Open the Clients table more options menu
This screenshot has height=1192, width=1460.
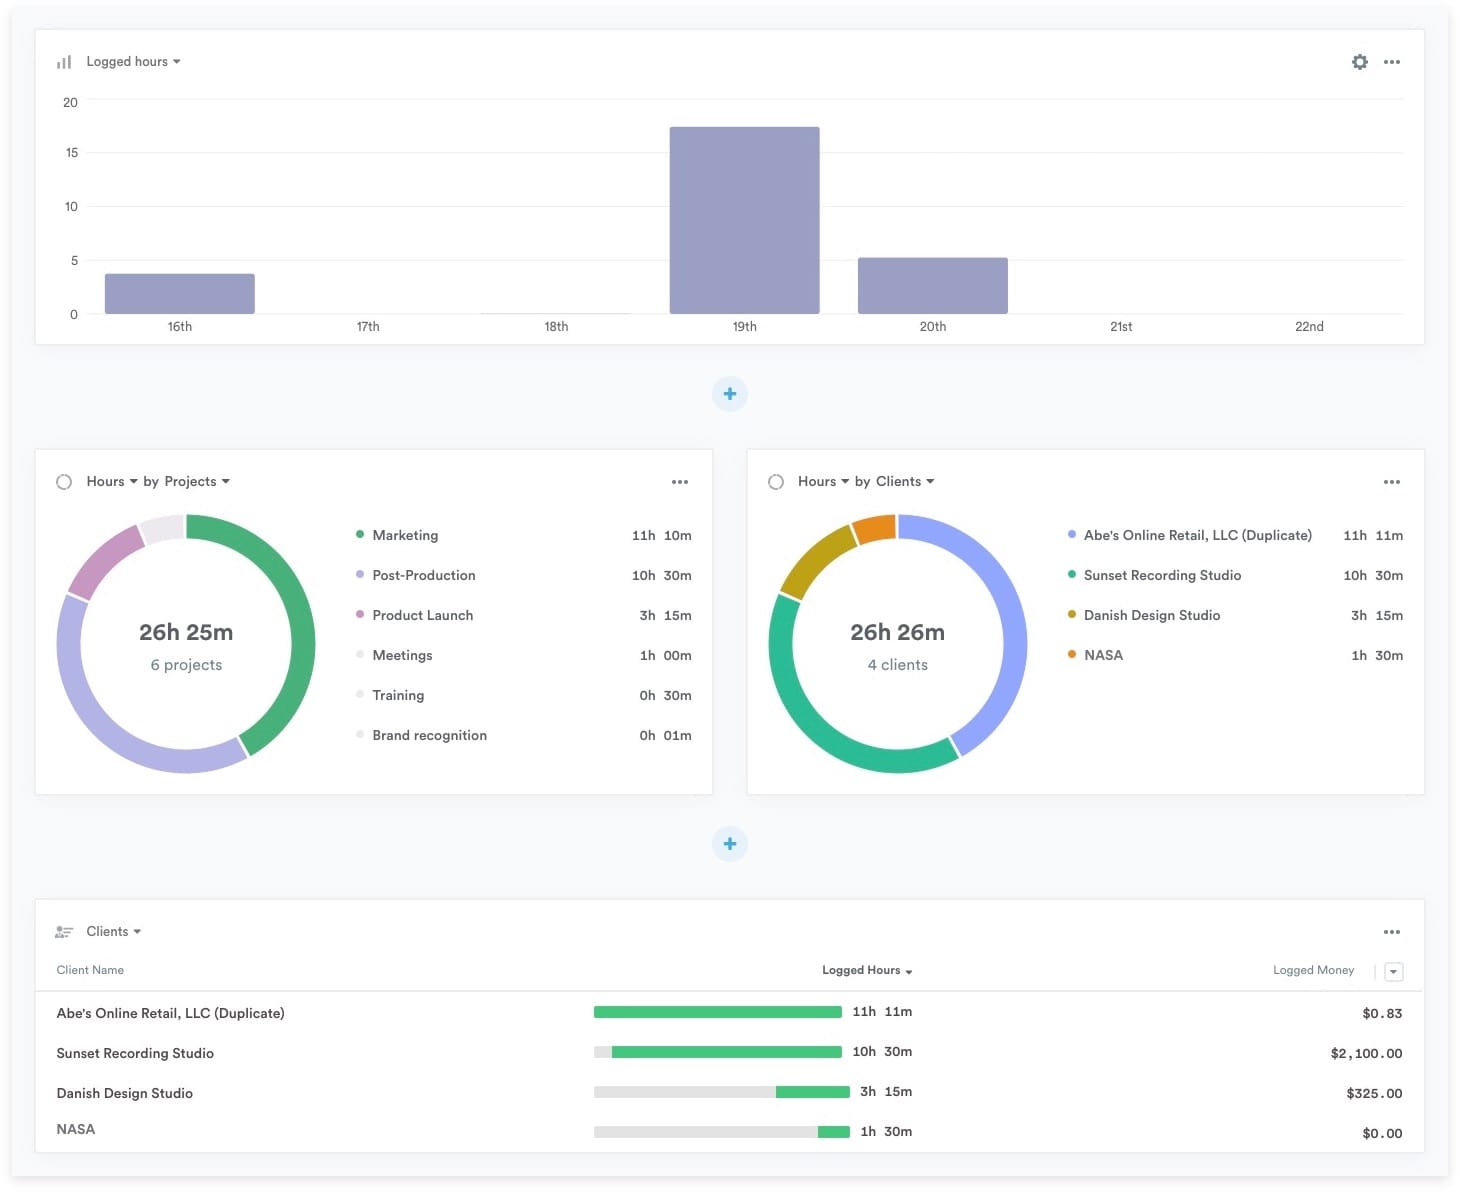pyautogui.click(x=1391, y=932)
